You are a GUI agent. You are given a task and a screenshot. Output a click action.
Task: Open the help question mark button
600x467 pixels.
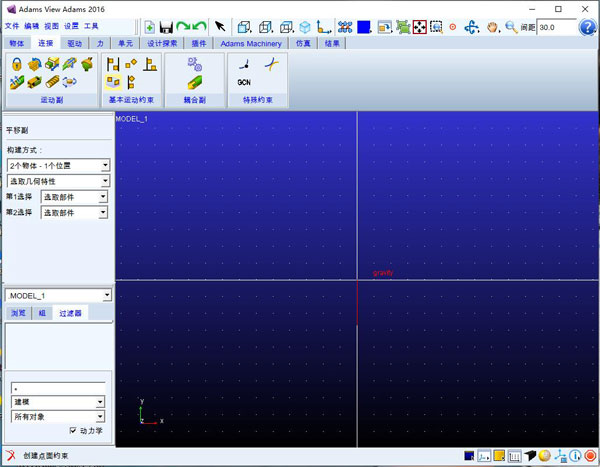coord(587,27)
